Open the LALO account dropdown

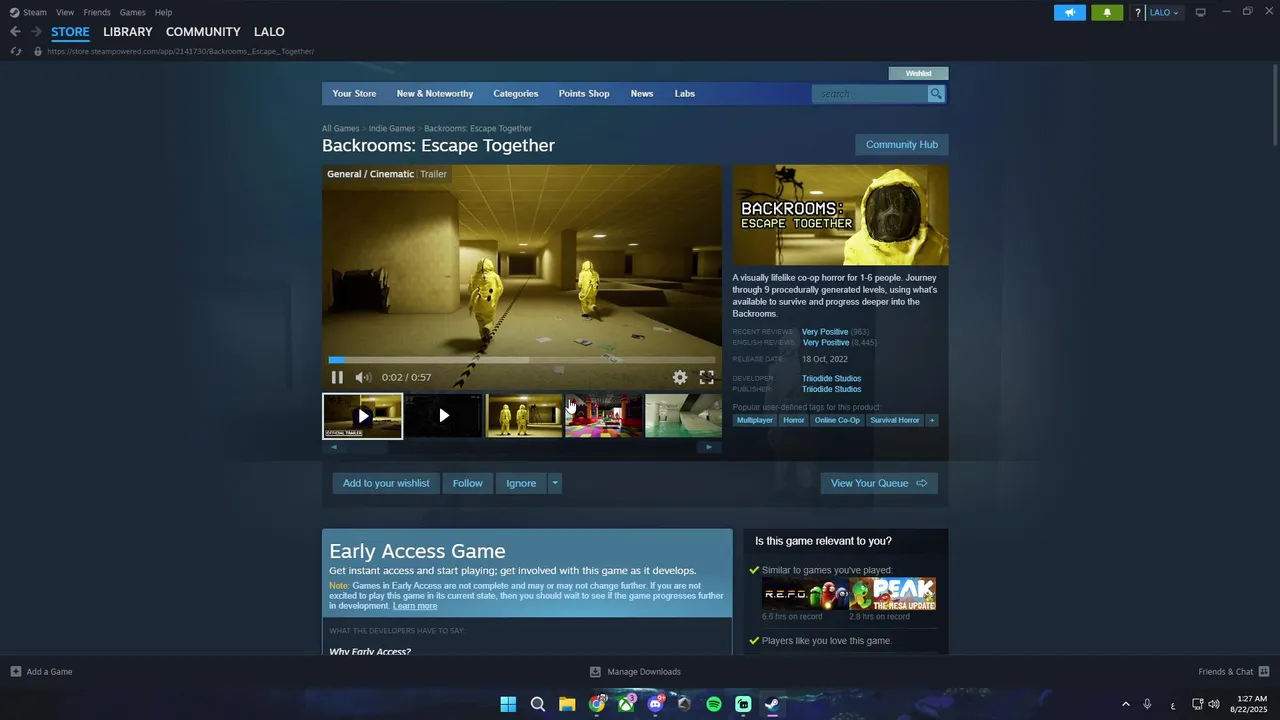[x=1164, y=13]
